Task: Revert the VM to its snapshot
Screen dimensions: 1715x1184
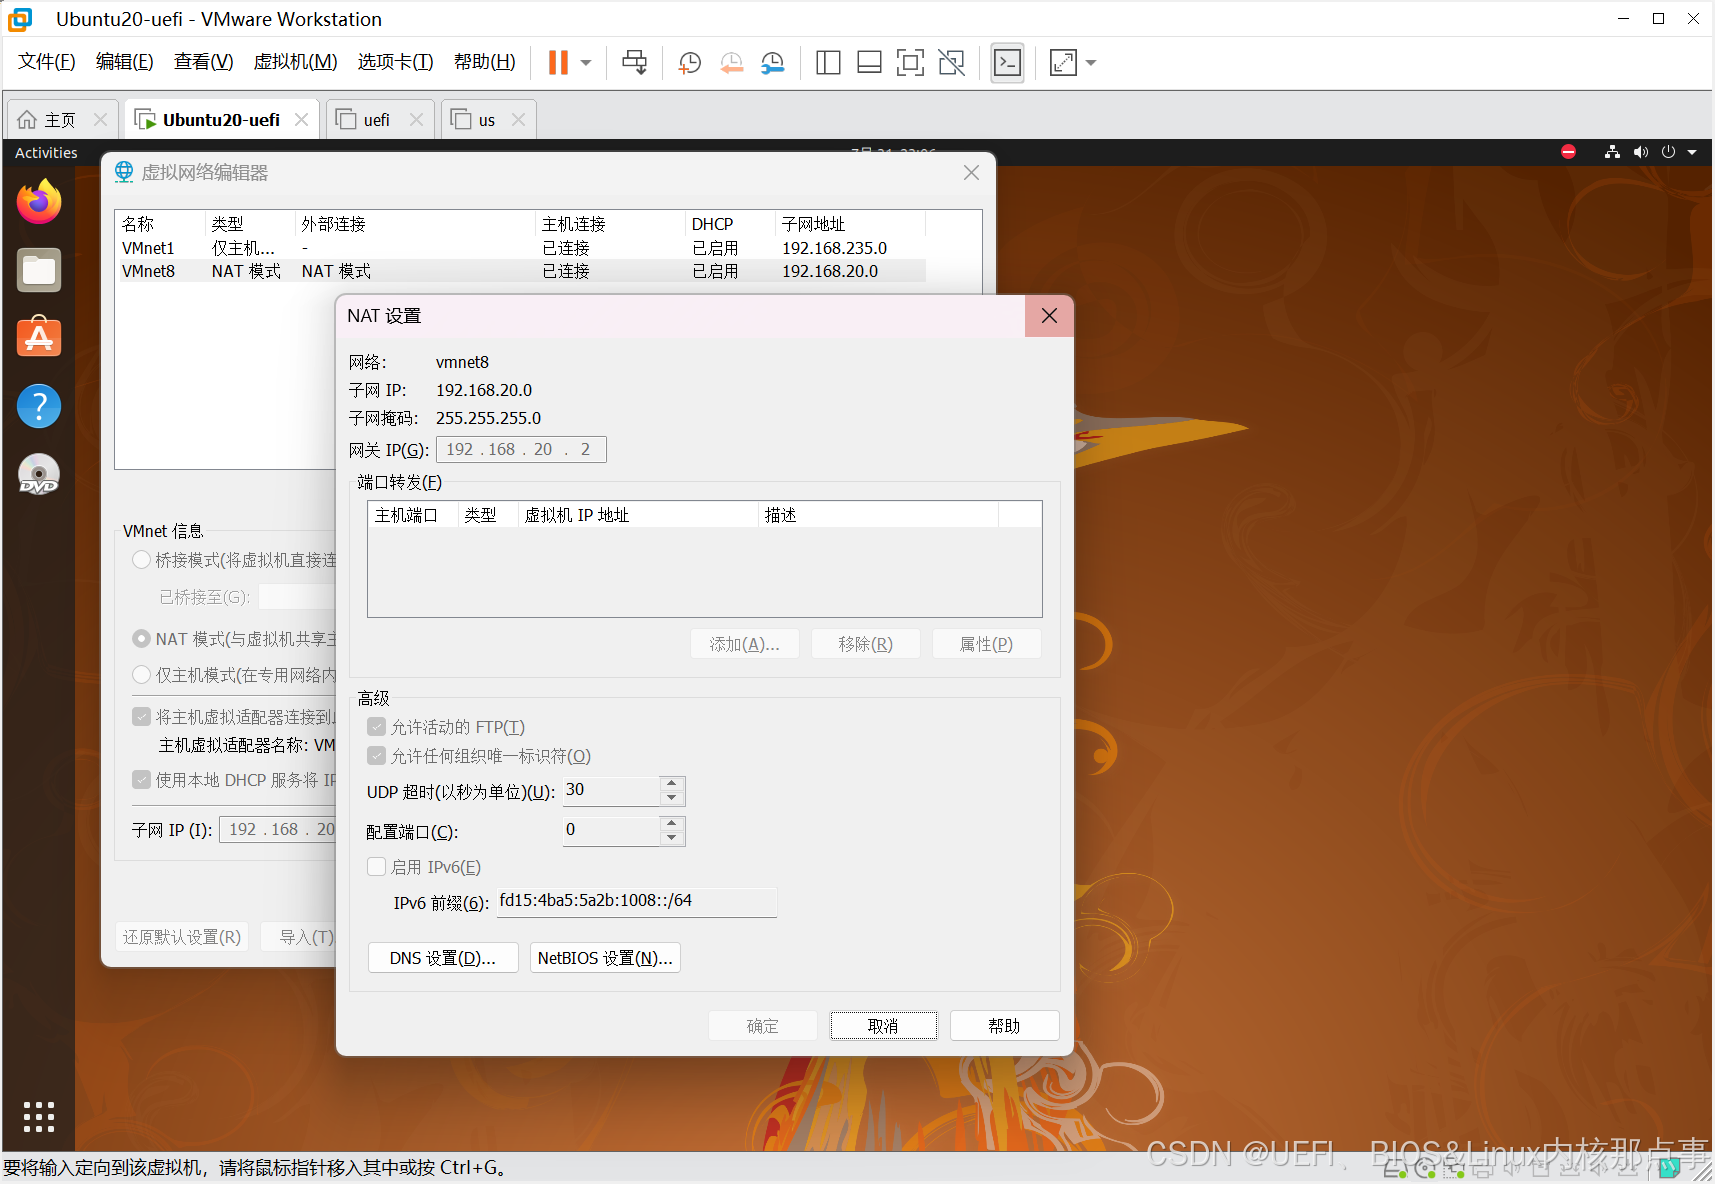Action: click(x=731, y=62)
